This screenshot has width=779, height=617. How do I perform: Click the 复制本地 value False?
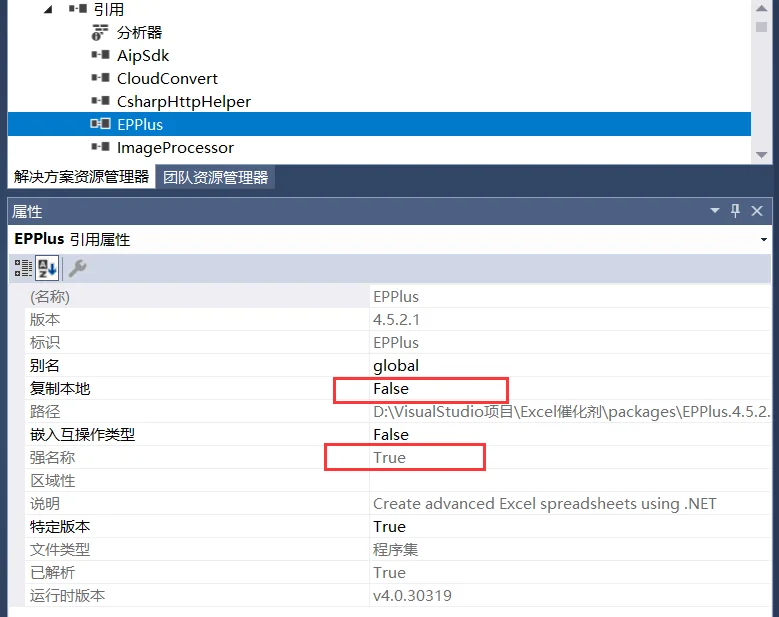[391, 388]
